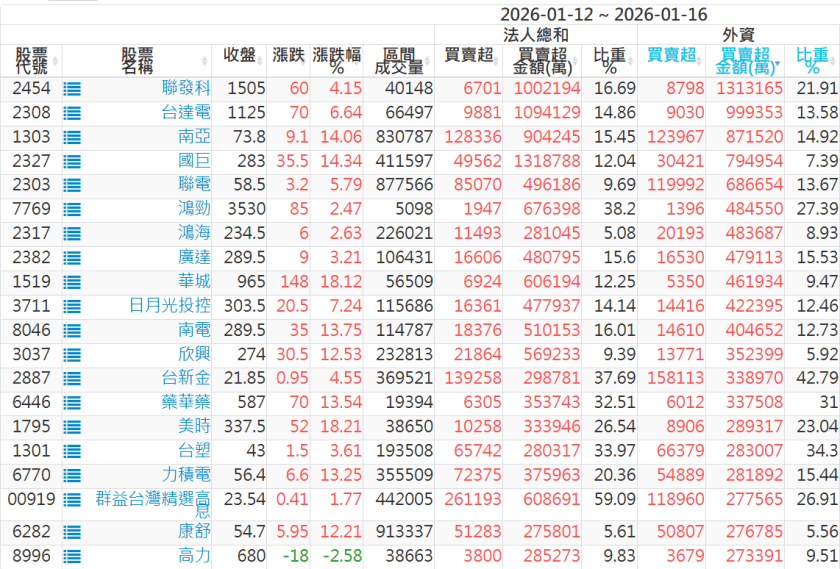Open the list icon for stock 2327 國巨
This screenshot has width=840, height=569.
pos(72,161)
